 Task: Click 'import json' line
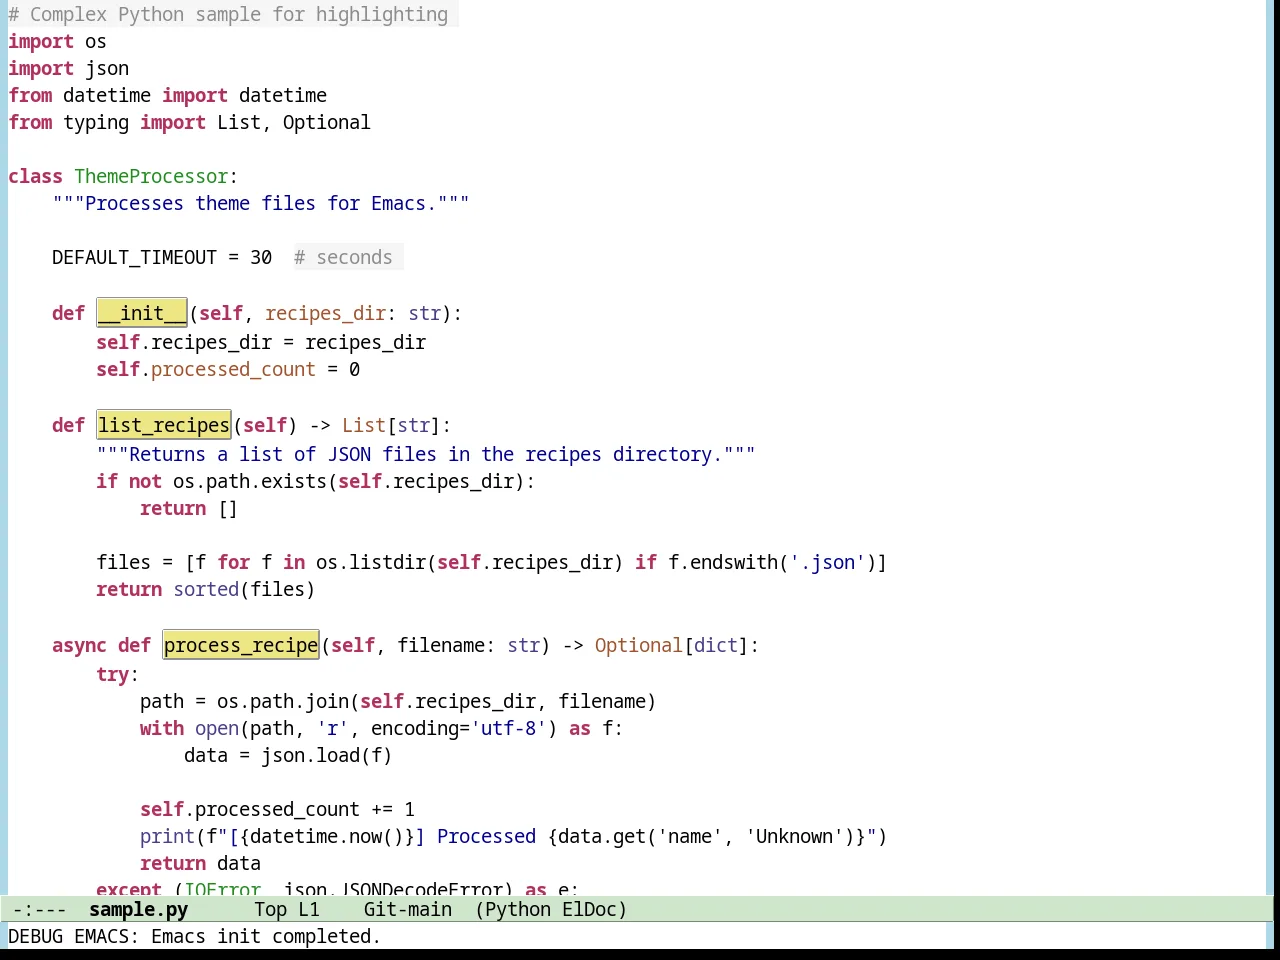point(68,68)
